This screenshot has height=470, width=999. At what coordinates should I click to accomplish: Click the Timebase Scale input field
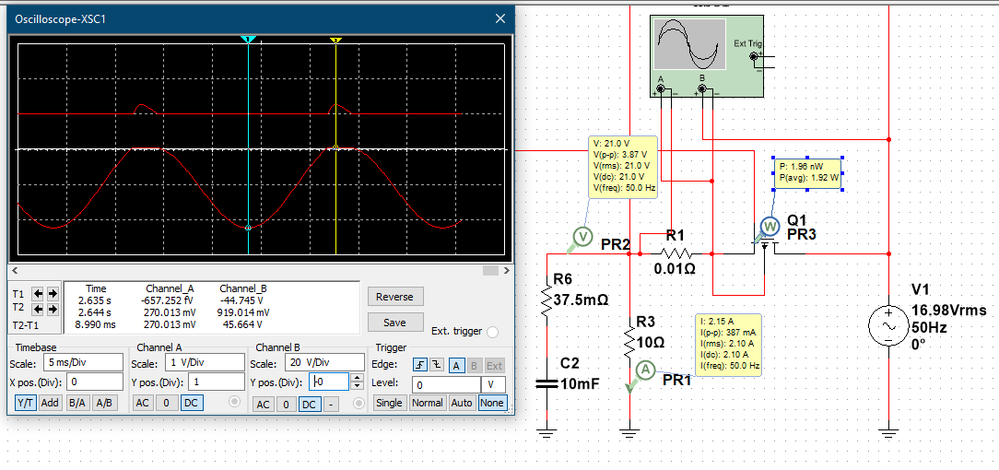click(82, 361)
